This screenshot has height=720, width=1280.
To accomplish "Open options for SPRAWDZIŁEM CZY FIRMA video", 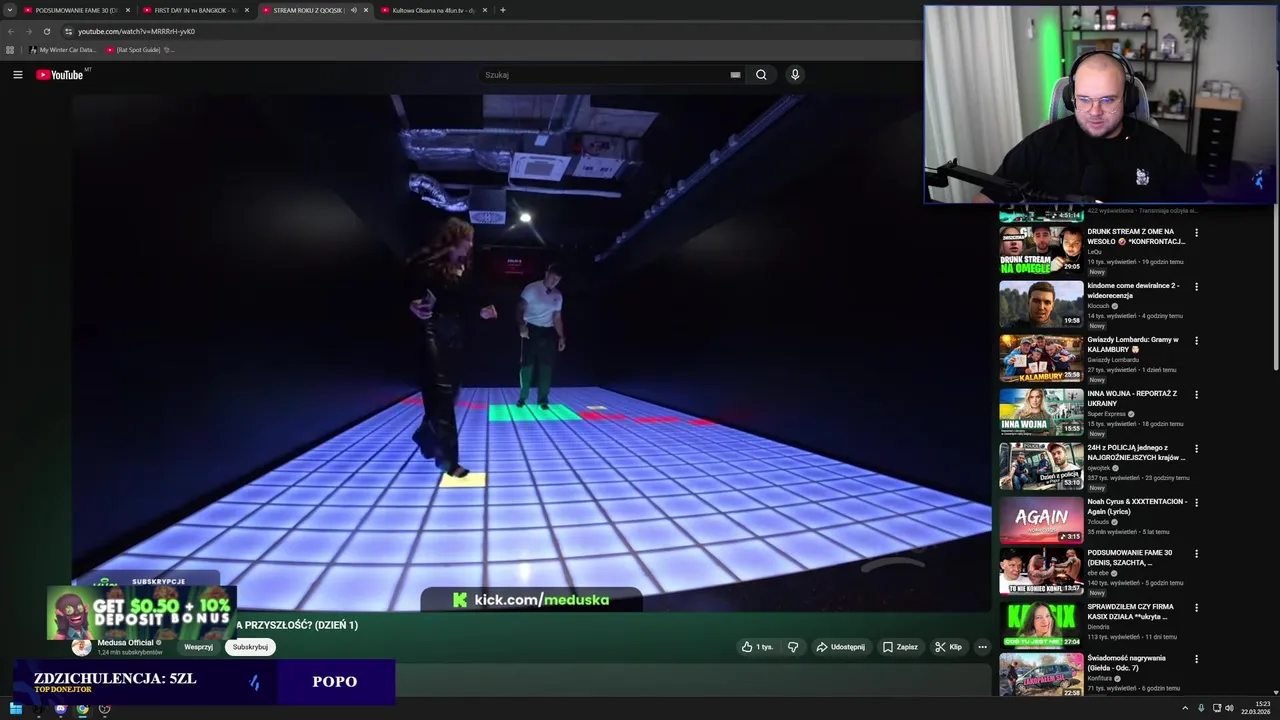I will (x=1196, y=608).
